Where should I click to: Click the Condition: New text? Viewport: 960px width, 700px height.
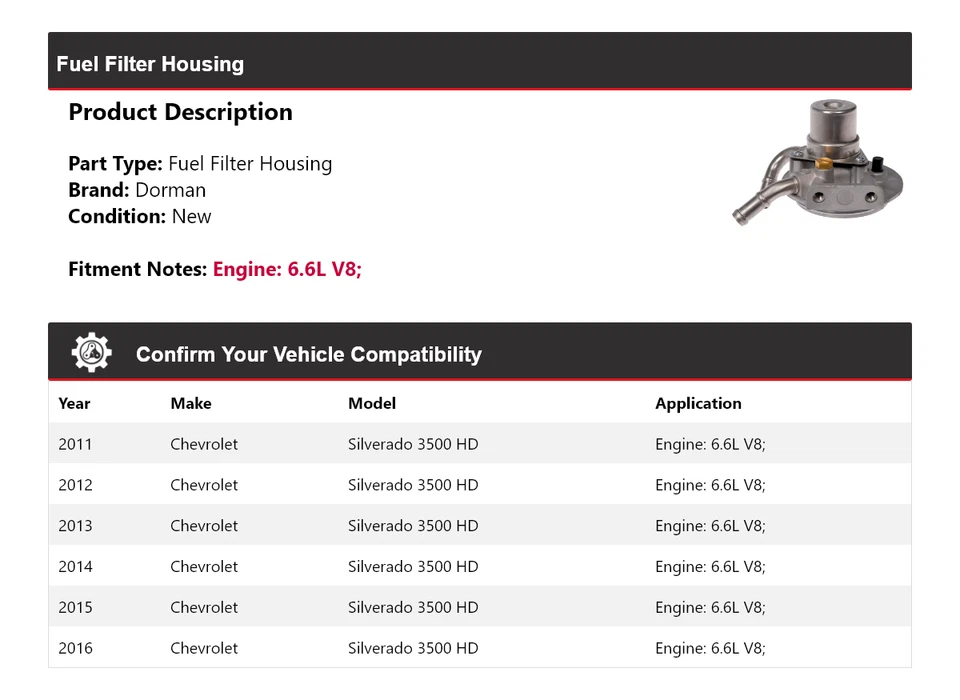pyautogui.click(x=140, y=216)
